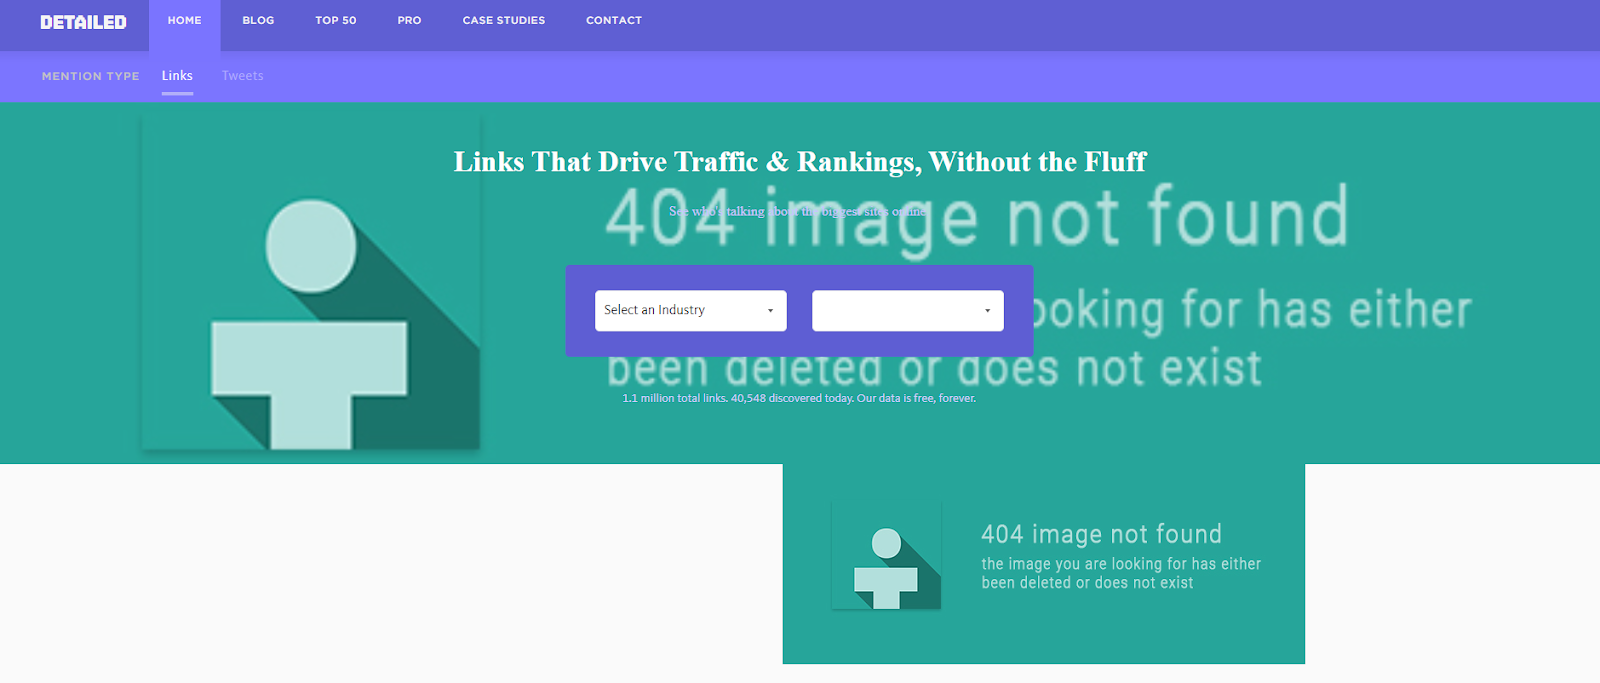The width and height of the screenshot is (1600, 683).
Task: Click the DETAILED logo in the header
Action: pyautogui.click(x=83, y=22)
